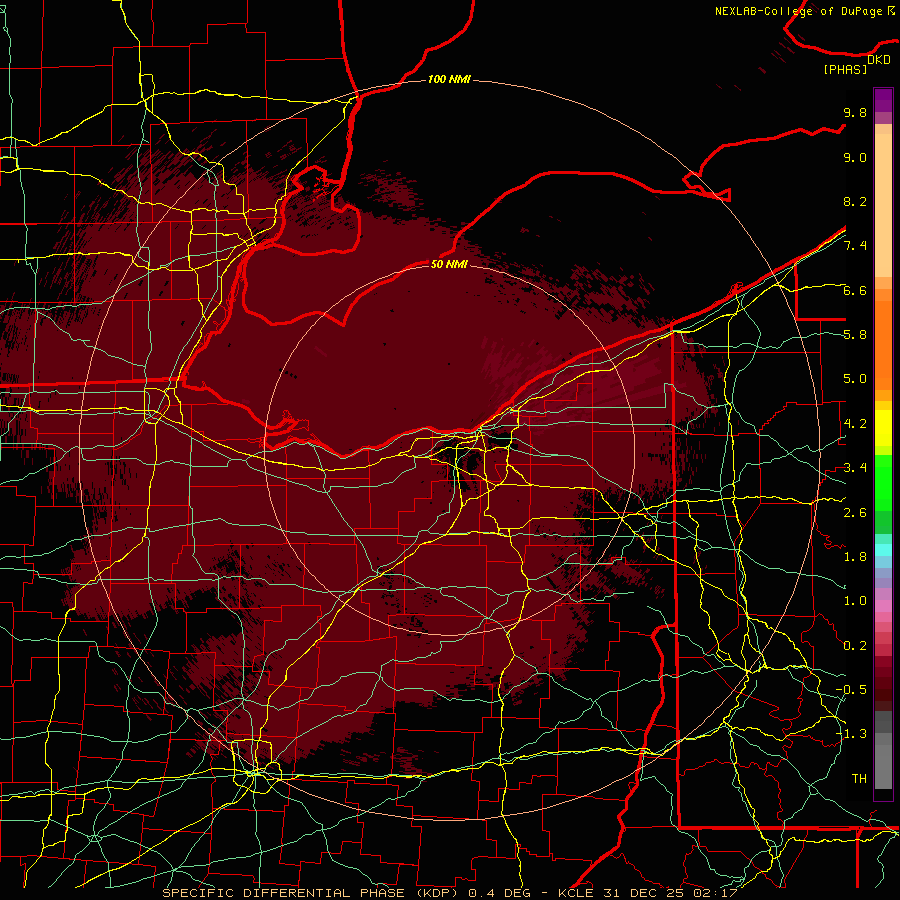This screenshot has width=900, height=900.
Task: Select the 8.2 value on the scale
Action: click(x=855, y=201)
